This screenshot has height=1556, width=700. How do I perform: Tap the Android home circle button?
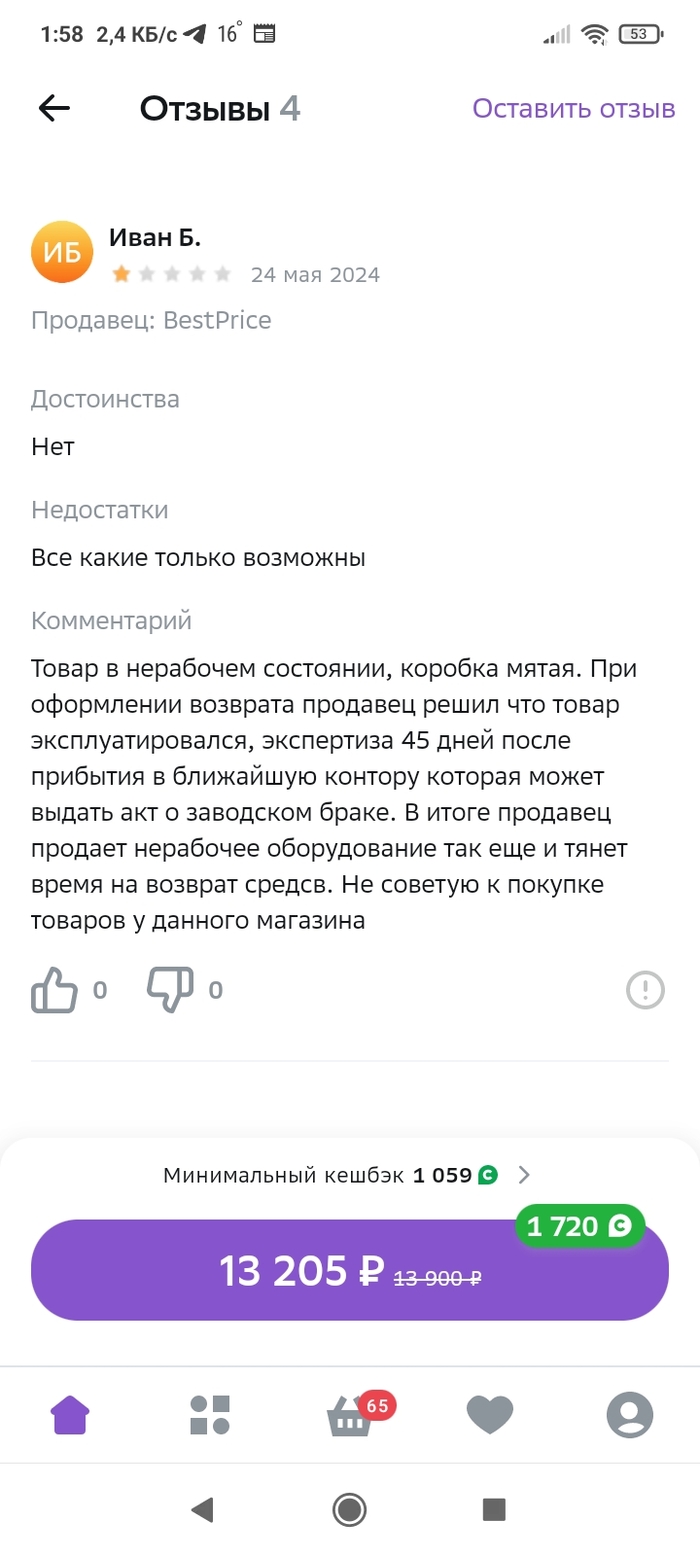pos(350,1509)
